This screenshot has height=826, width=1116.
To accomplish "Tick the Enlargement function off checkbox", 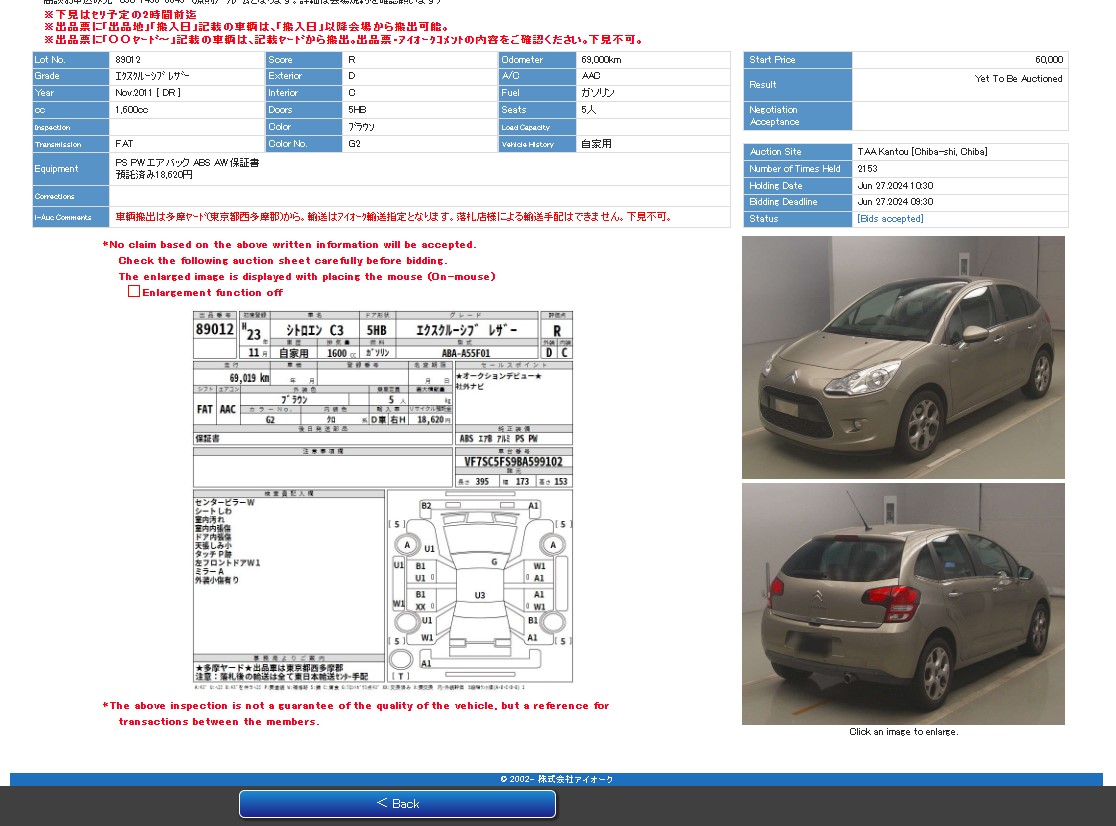I will pyautogui.click(x=134, y=291).
